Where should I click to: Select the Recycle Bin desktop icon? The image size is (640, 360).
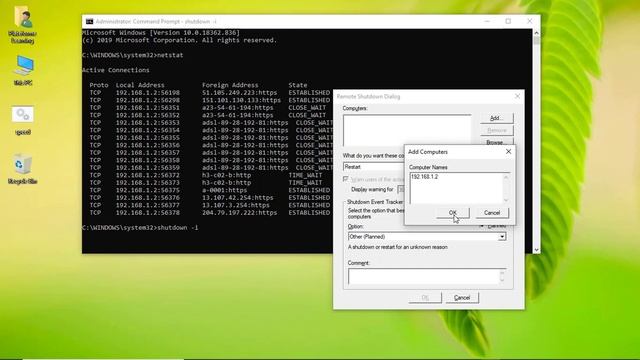(23, 169)
